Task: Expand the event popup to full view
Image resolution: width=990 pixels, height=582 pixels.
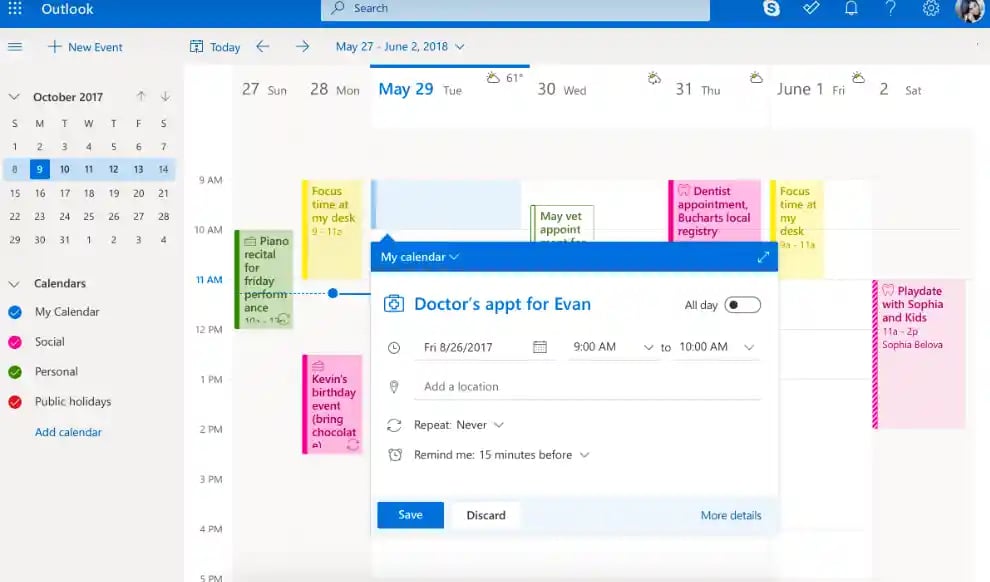Action: tap(763, 257)
